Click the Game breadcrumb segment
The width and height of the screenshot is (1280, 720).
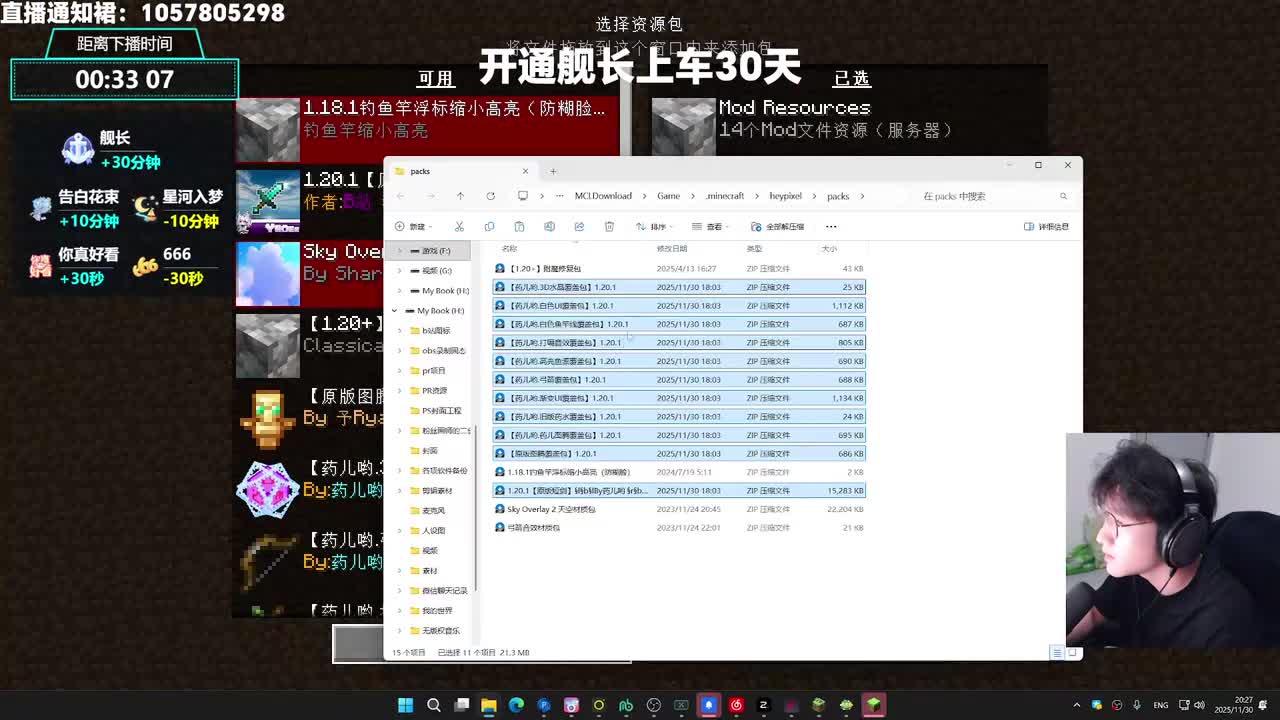pos(668,196)
